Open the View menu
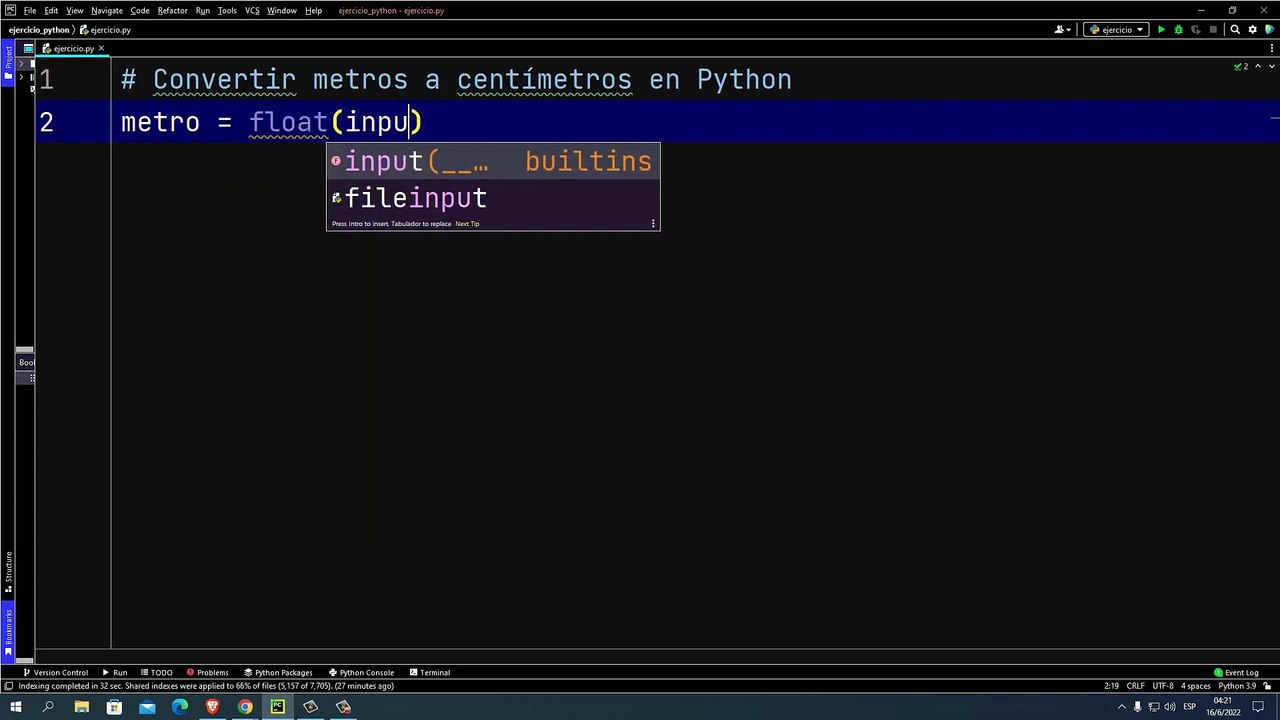The width and height of the screenshot is (1280, 720). (75, 11)
